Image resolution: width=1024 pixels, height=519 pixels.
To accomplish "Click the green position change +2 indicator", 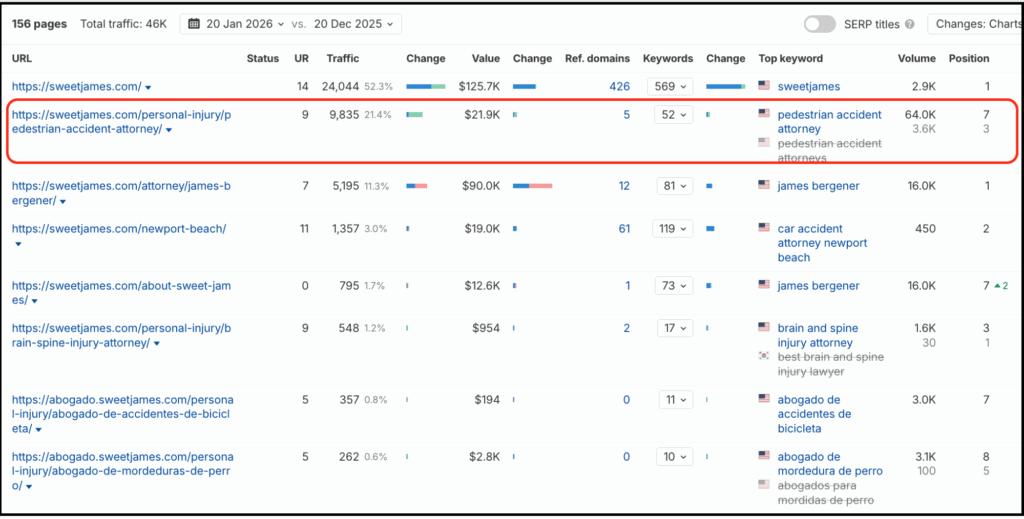I will coord(1001,285).
